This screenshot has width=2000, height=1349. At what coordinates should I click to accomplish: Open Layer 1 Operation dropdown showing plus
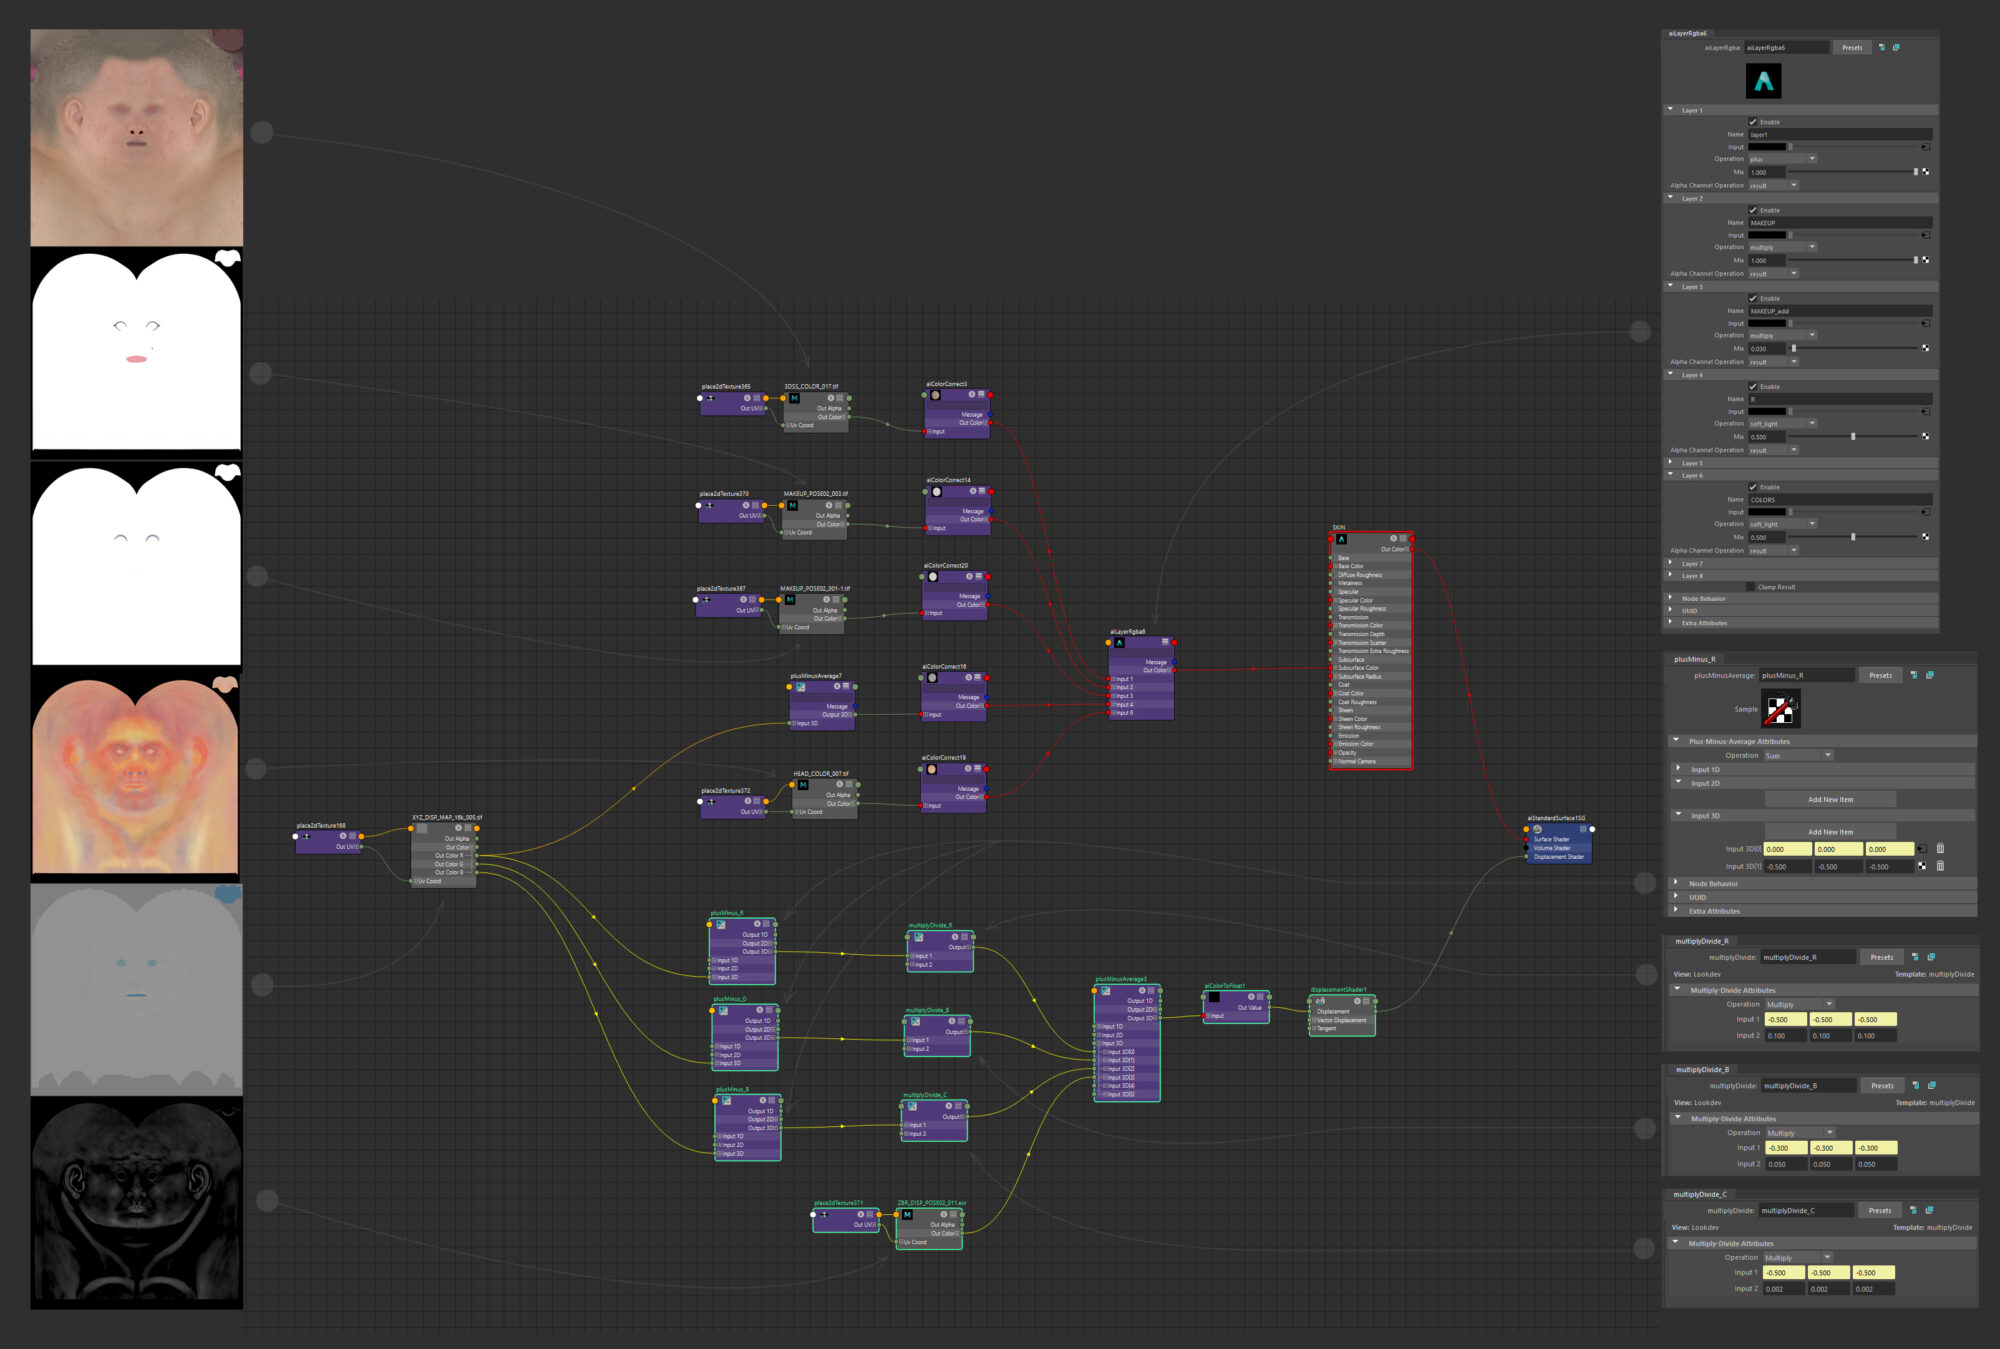(1782, 159)
